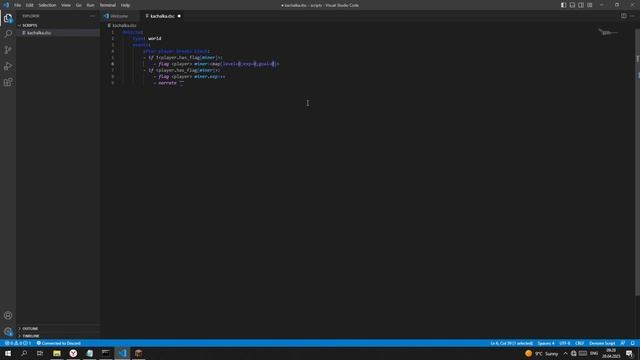Open the brown box app on taskbar

[x=138, y=353]
